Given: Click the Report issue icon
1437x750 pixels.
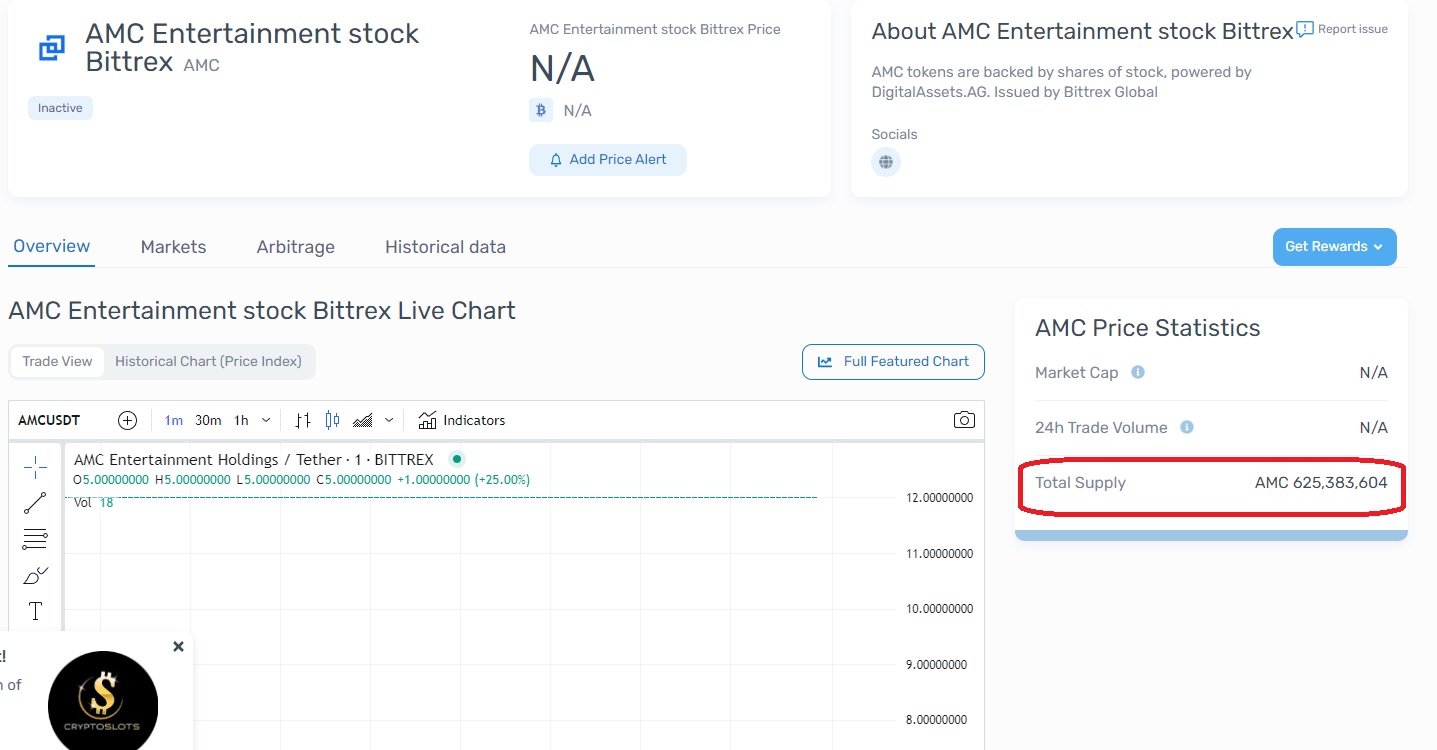Looking at the screenshot, I should point(1305,29).
